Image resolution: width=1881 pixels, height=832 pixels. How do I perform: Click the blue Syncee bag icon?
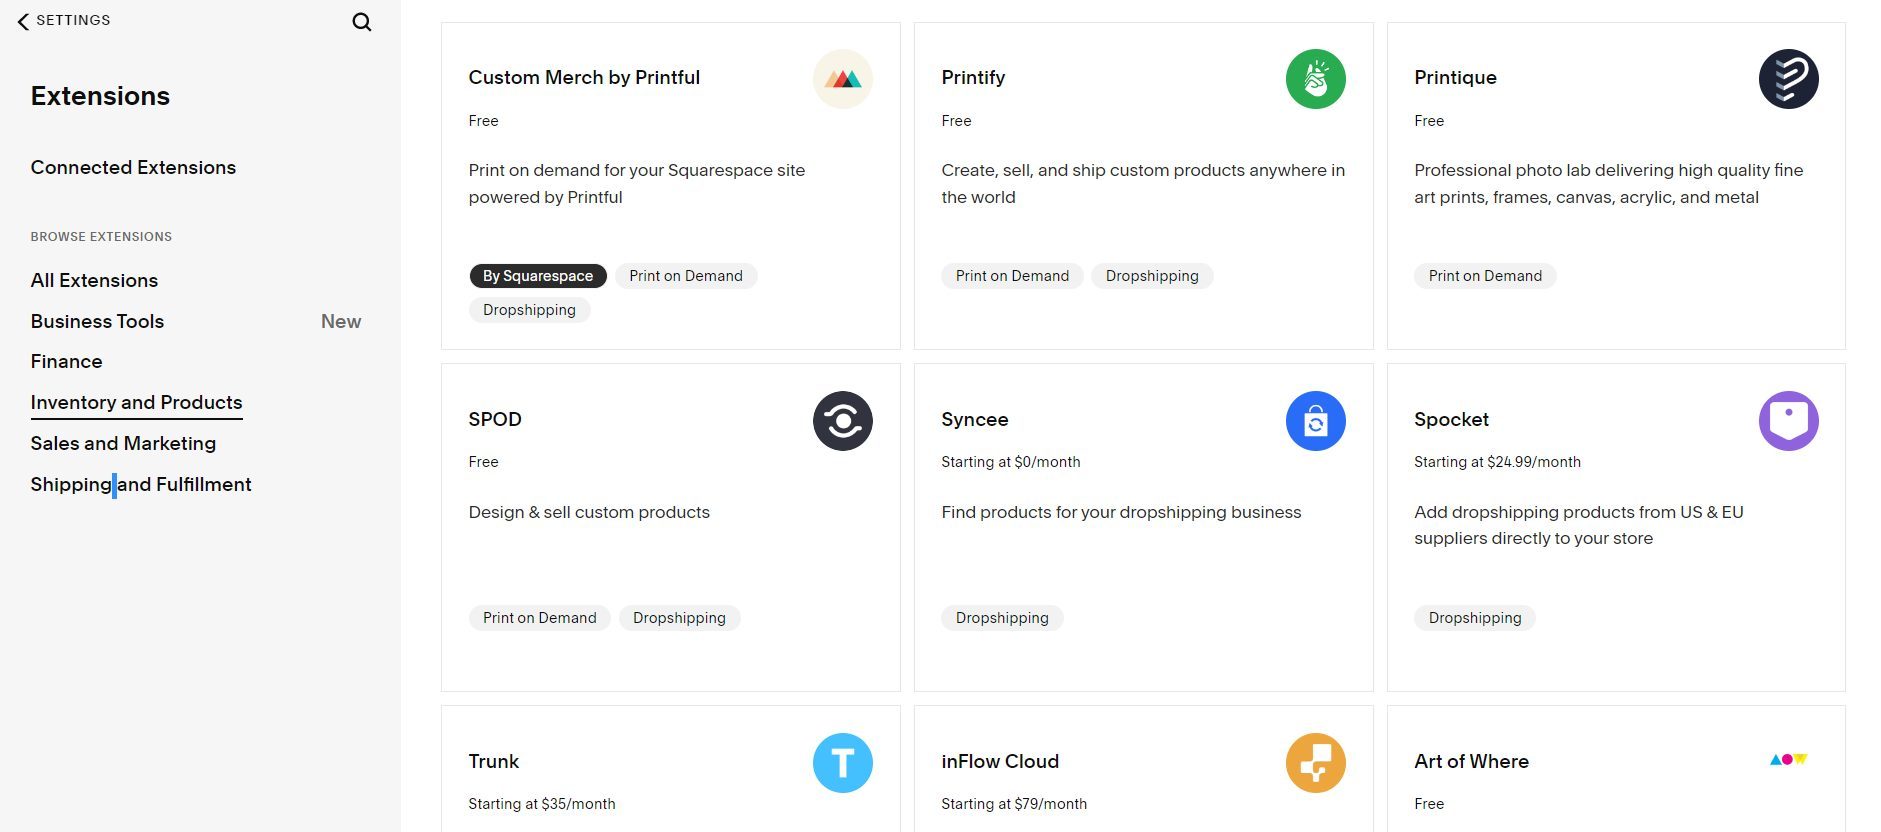coord(1315,421)
